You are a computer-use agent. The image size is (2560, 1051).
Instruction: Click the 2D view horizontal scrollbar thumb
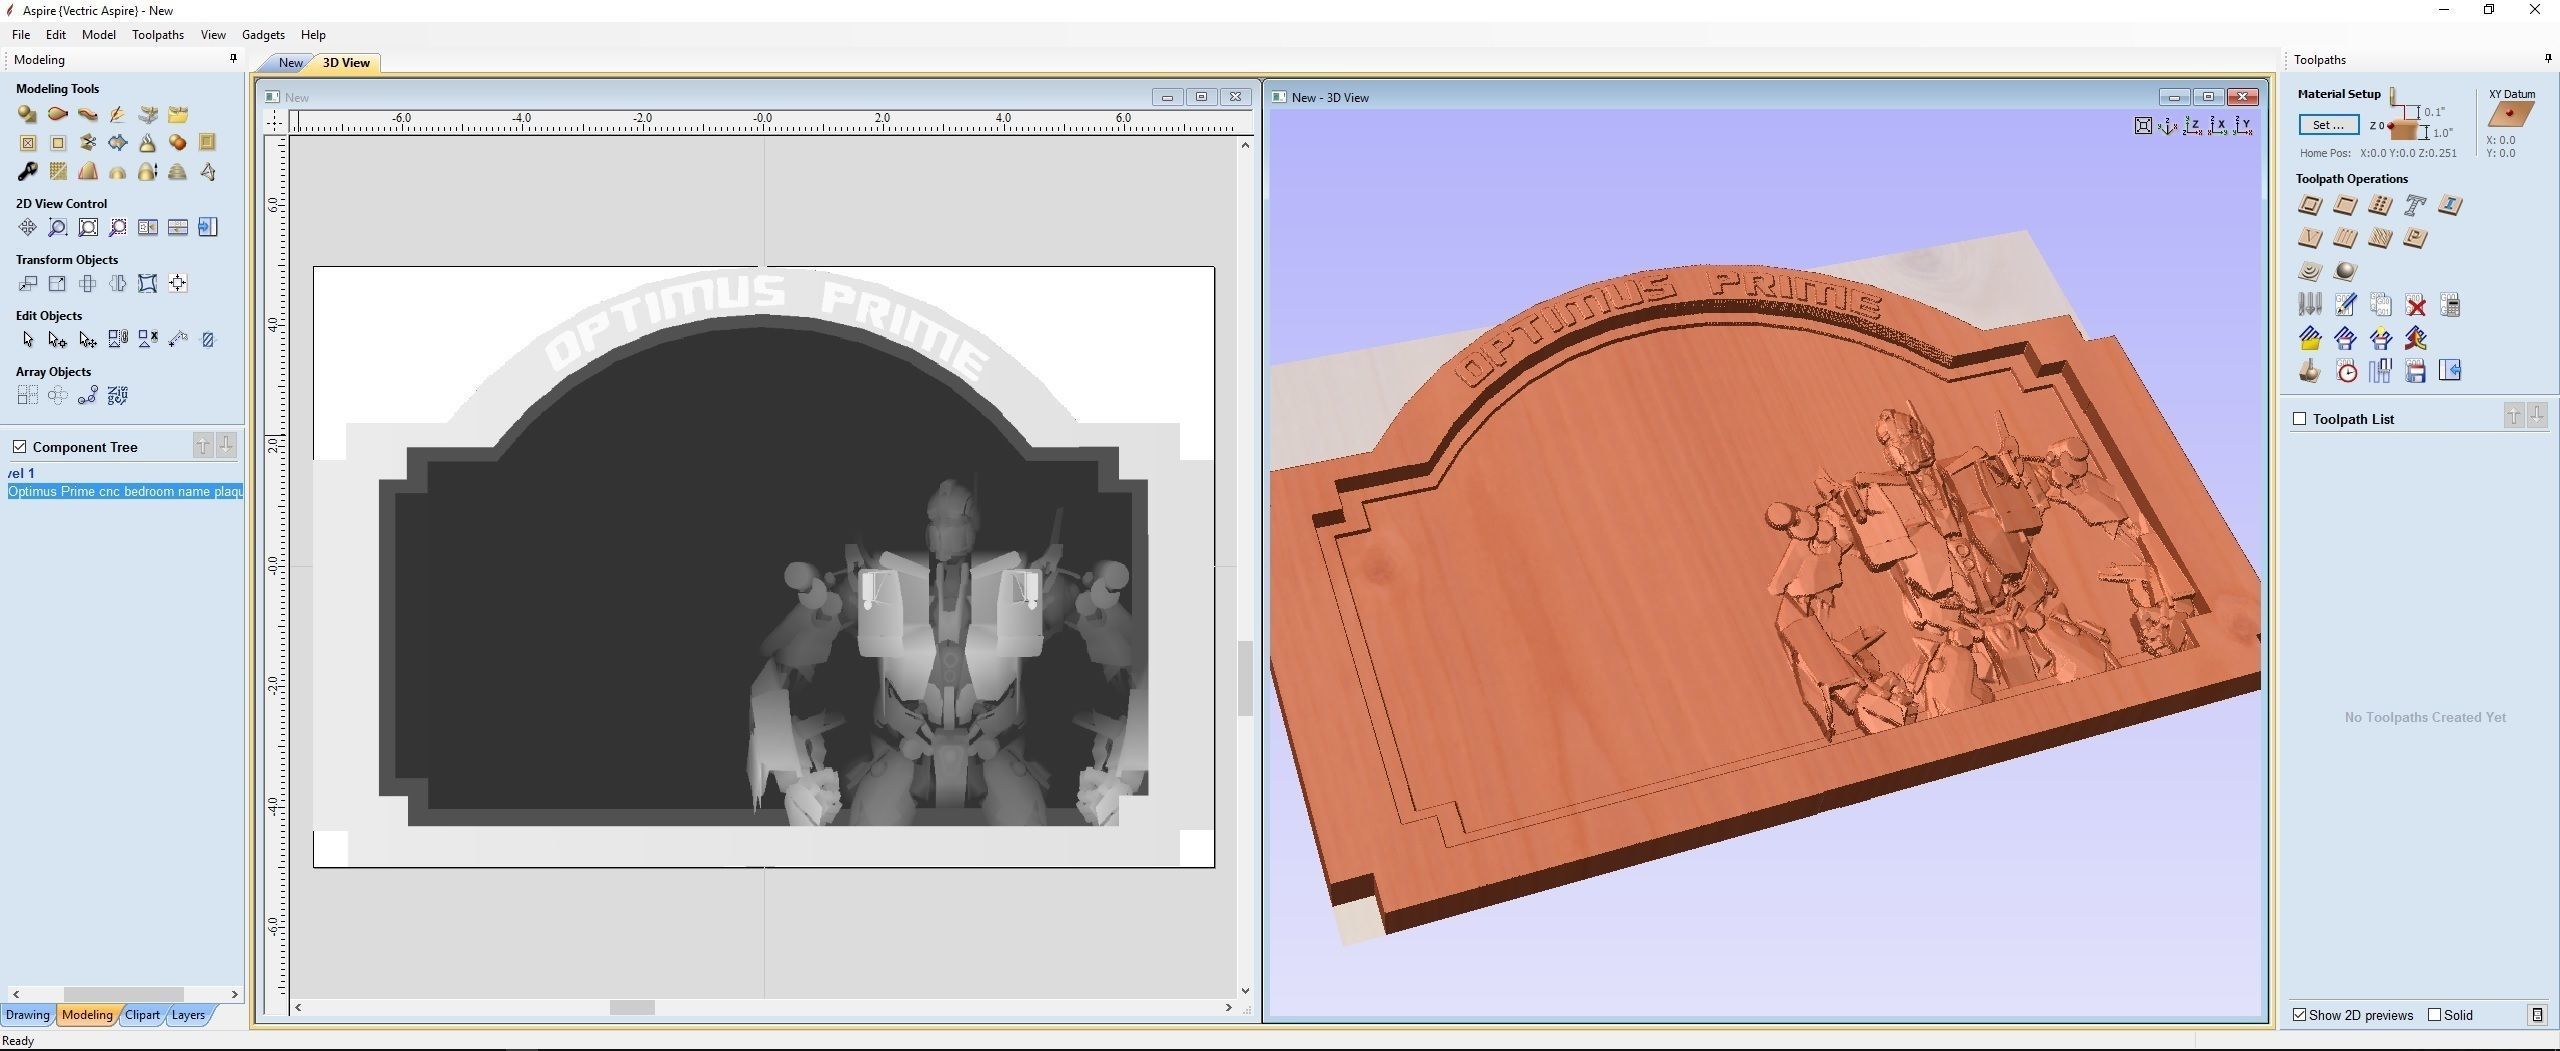click(x=632, y=1008)
